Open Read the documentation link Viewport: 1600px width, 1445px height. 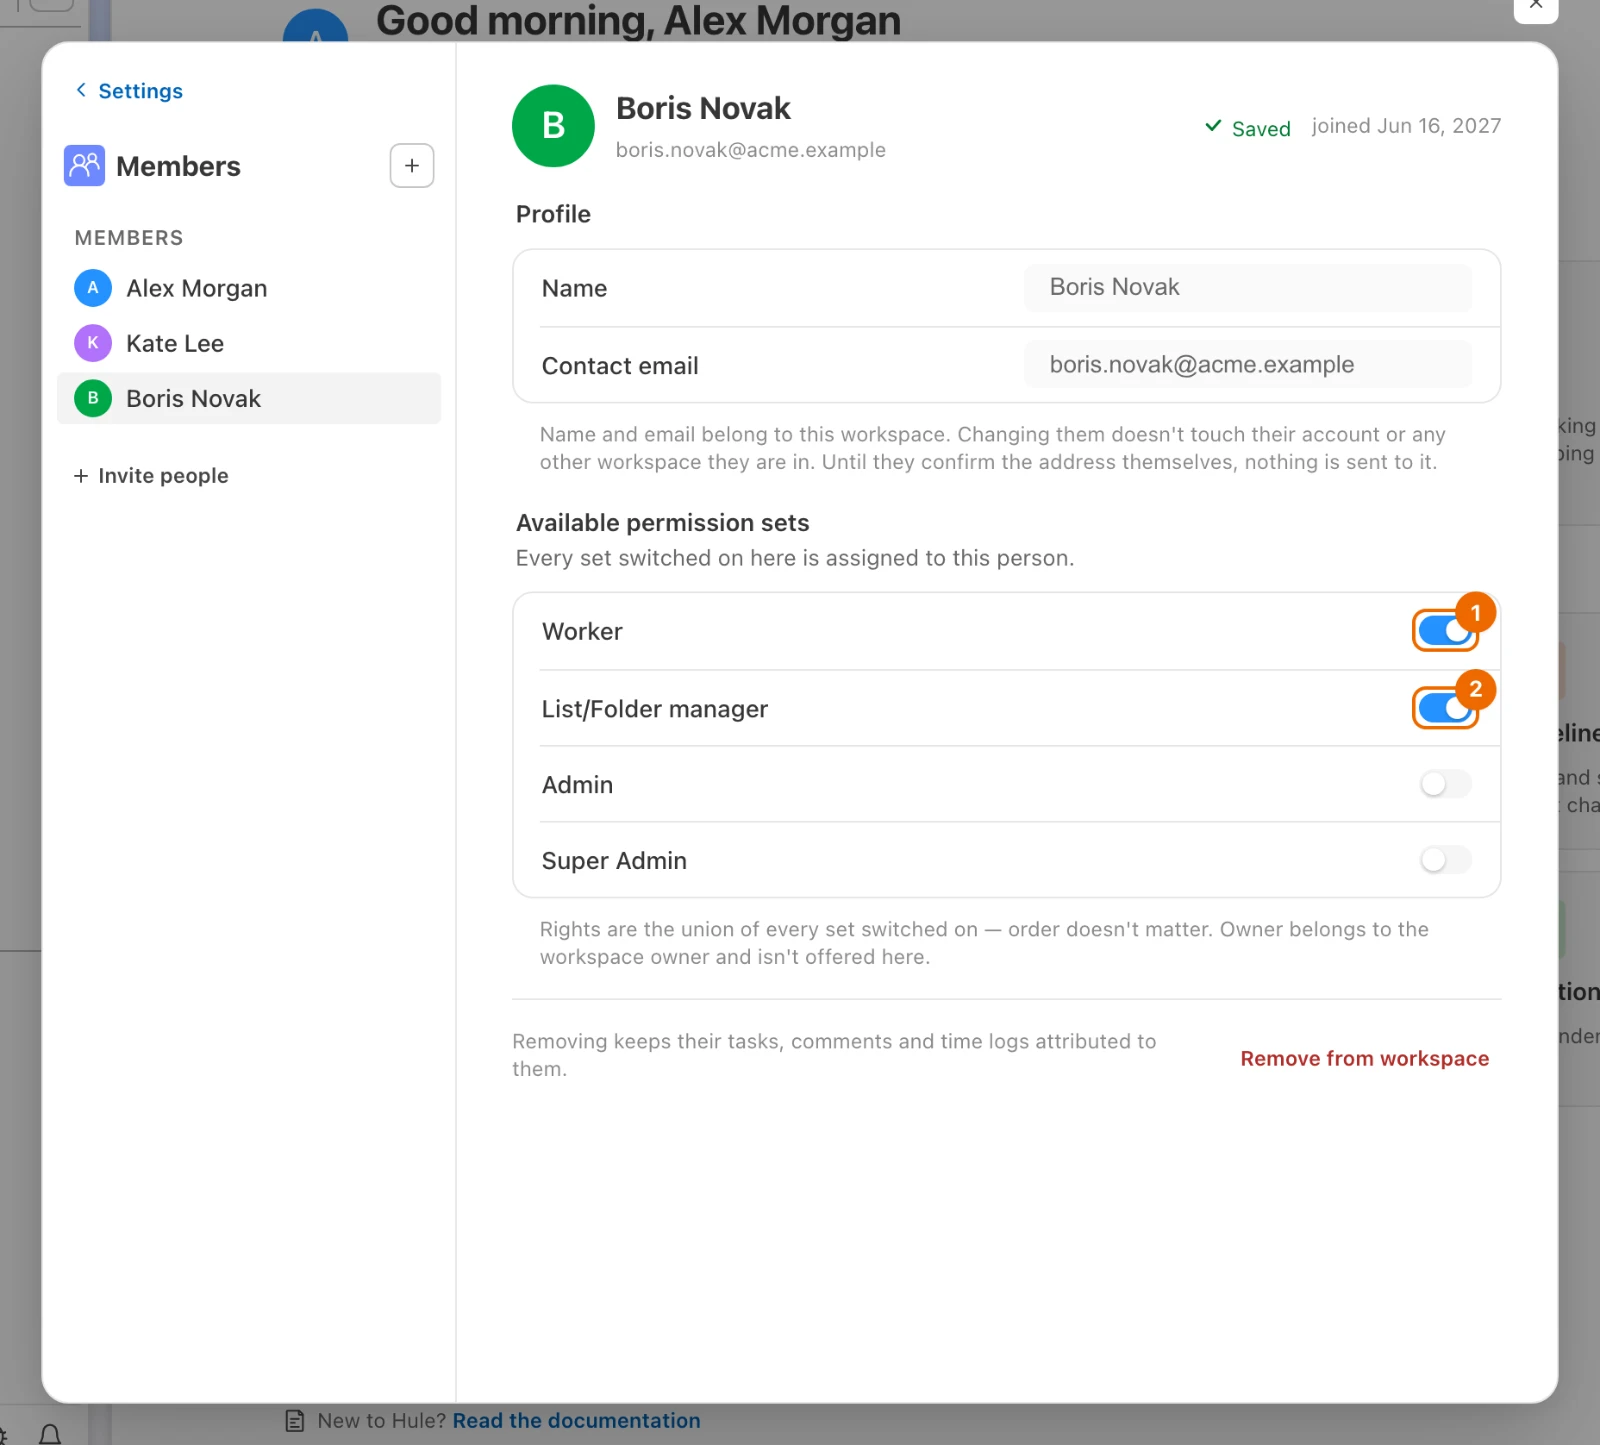coord(576,1420)
